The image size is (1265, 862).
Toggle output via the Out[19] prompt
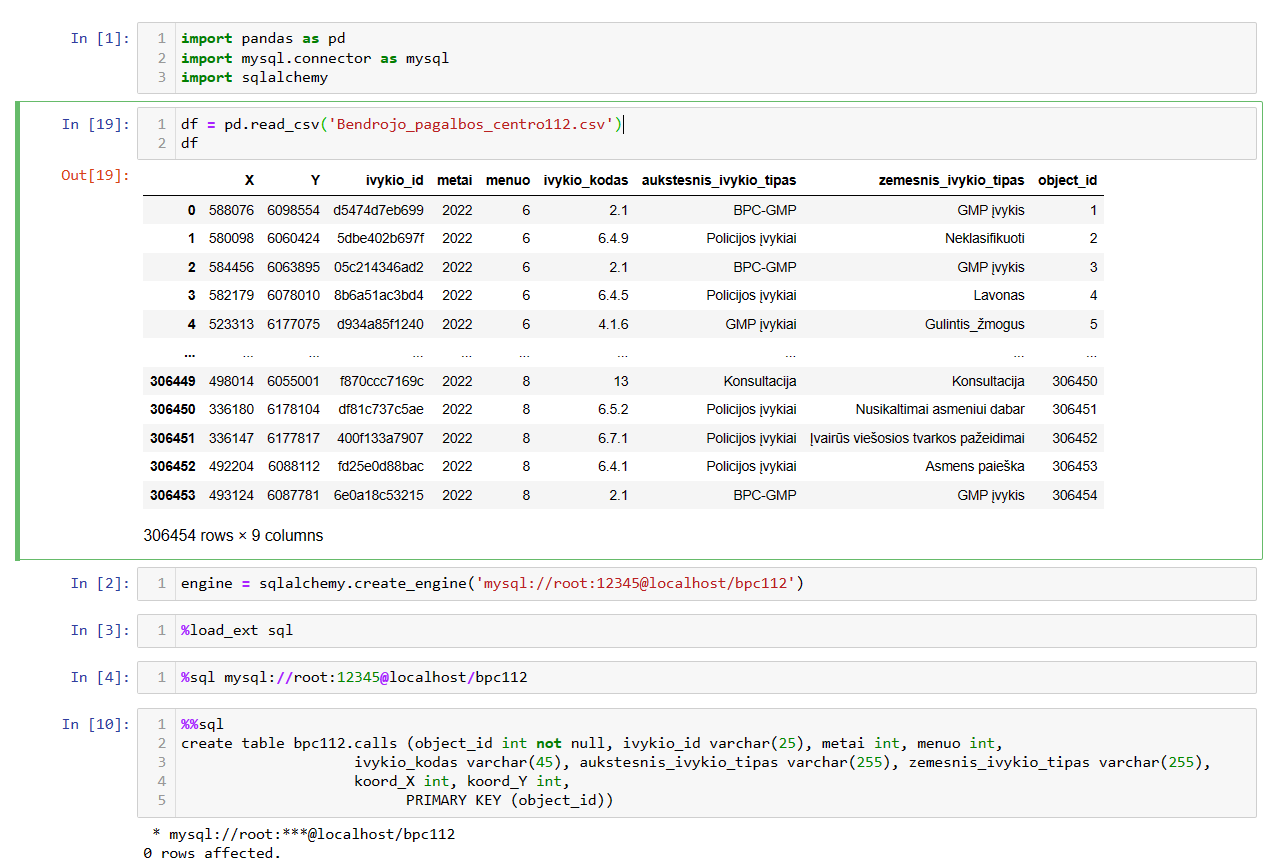[x=96, y=175]
